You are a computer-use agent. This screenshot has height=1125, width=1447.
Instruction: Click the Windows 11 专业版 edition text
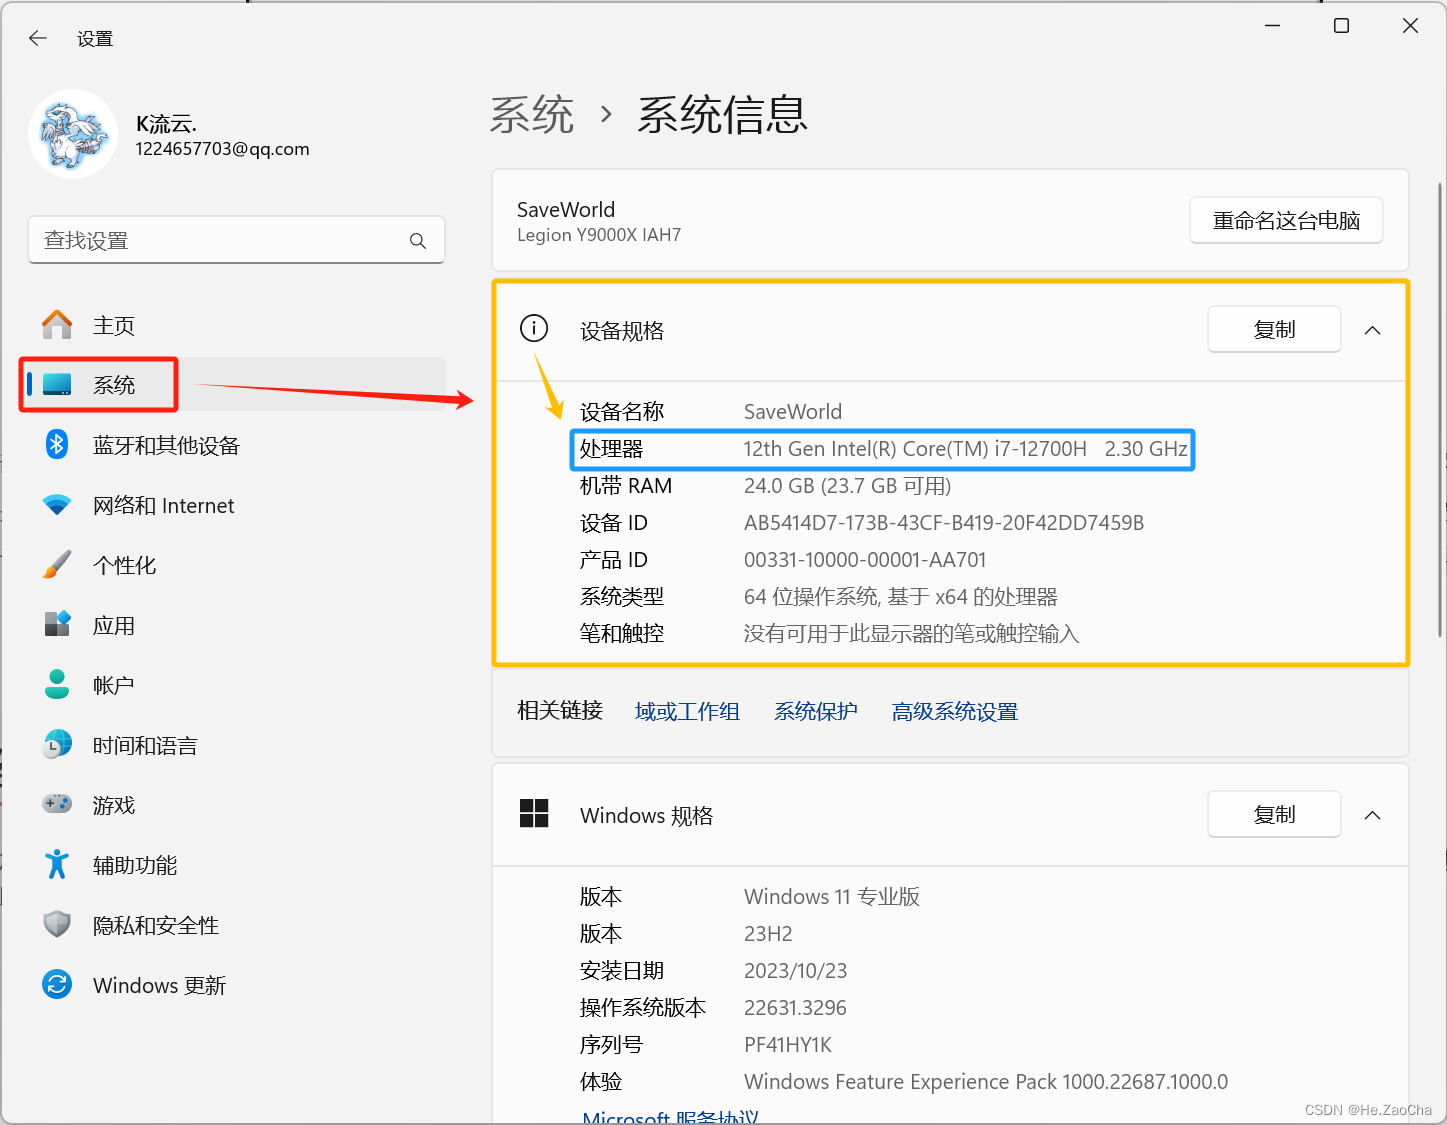click(x=832, y=897)
